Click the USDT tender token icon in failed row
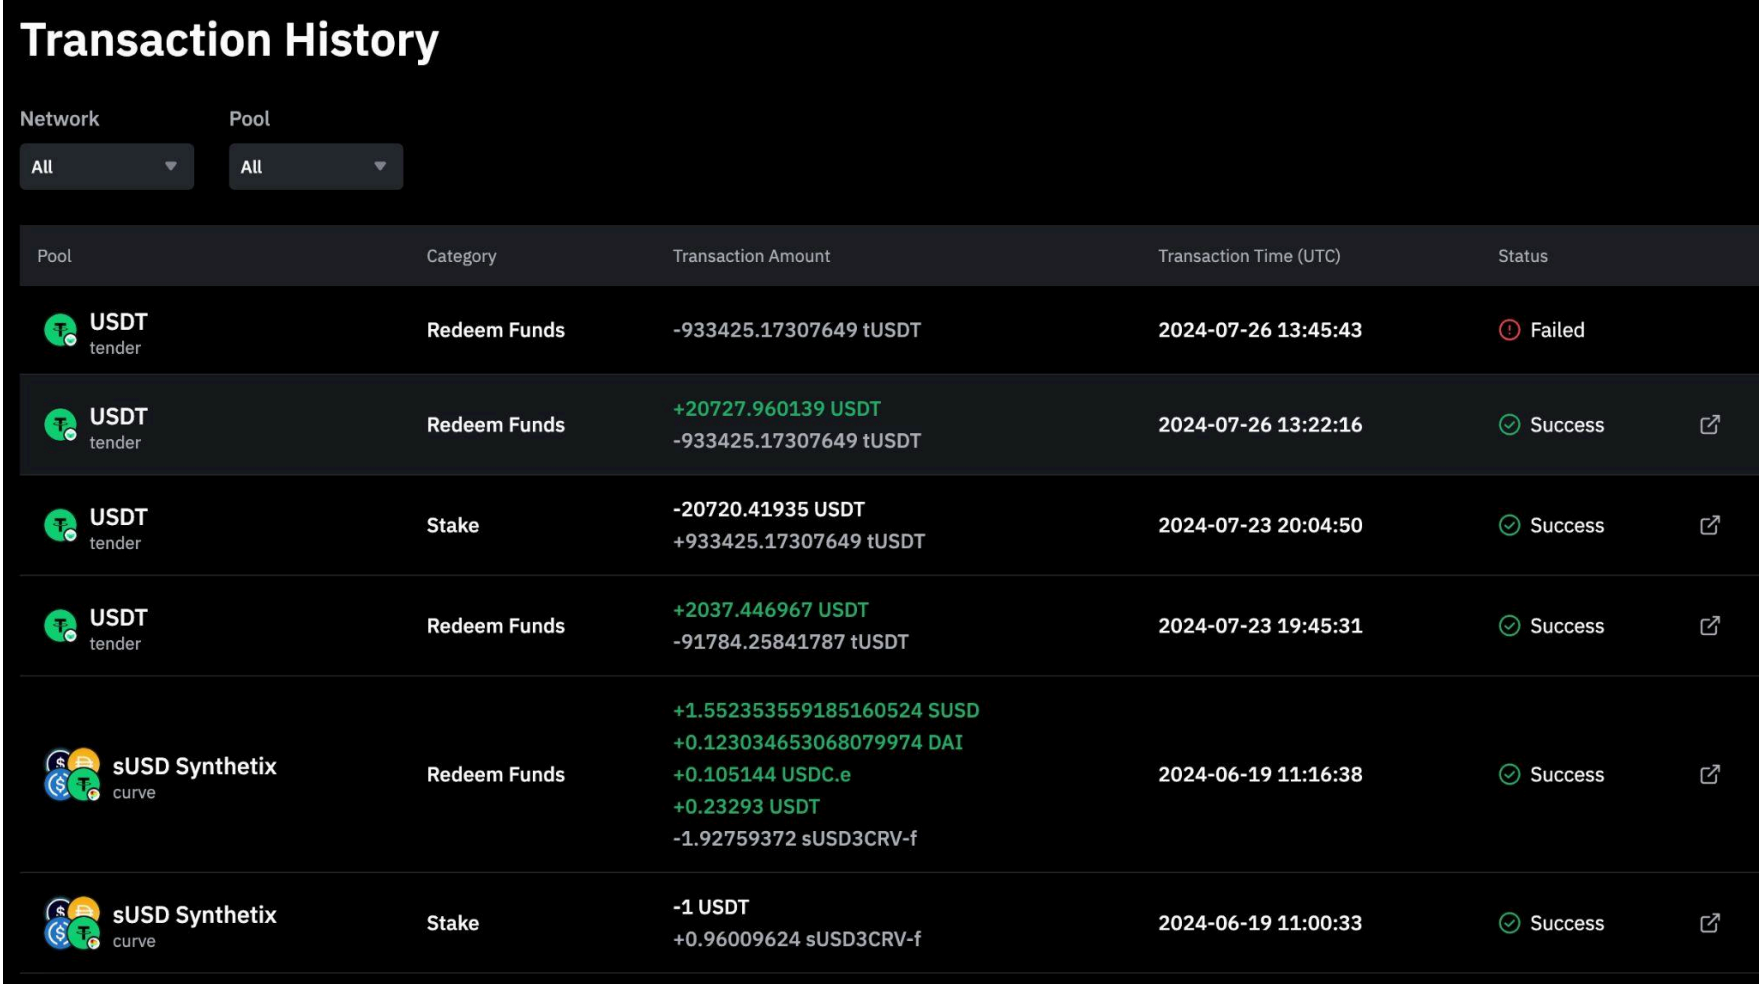 [61, 330]
